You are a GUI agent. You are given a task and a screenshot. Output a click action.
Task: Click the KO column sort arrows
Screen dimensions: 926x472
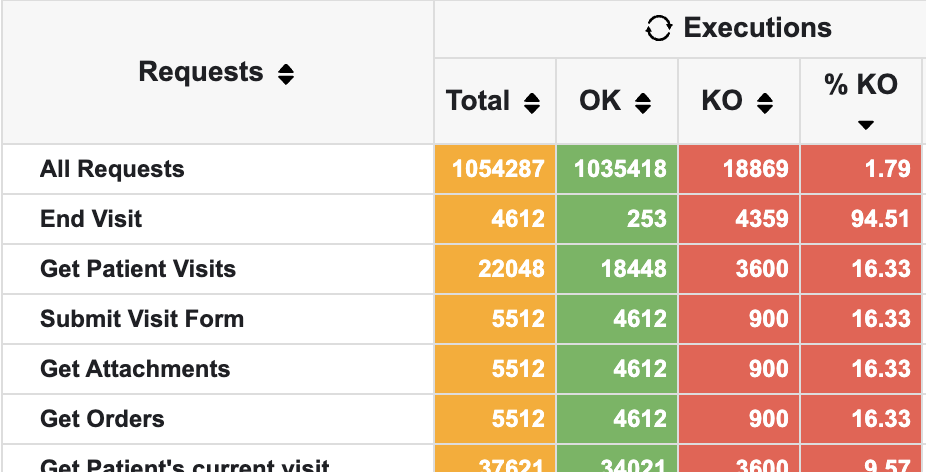point(765,102)
